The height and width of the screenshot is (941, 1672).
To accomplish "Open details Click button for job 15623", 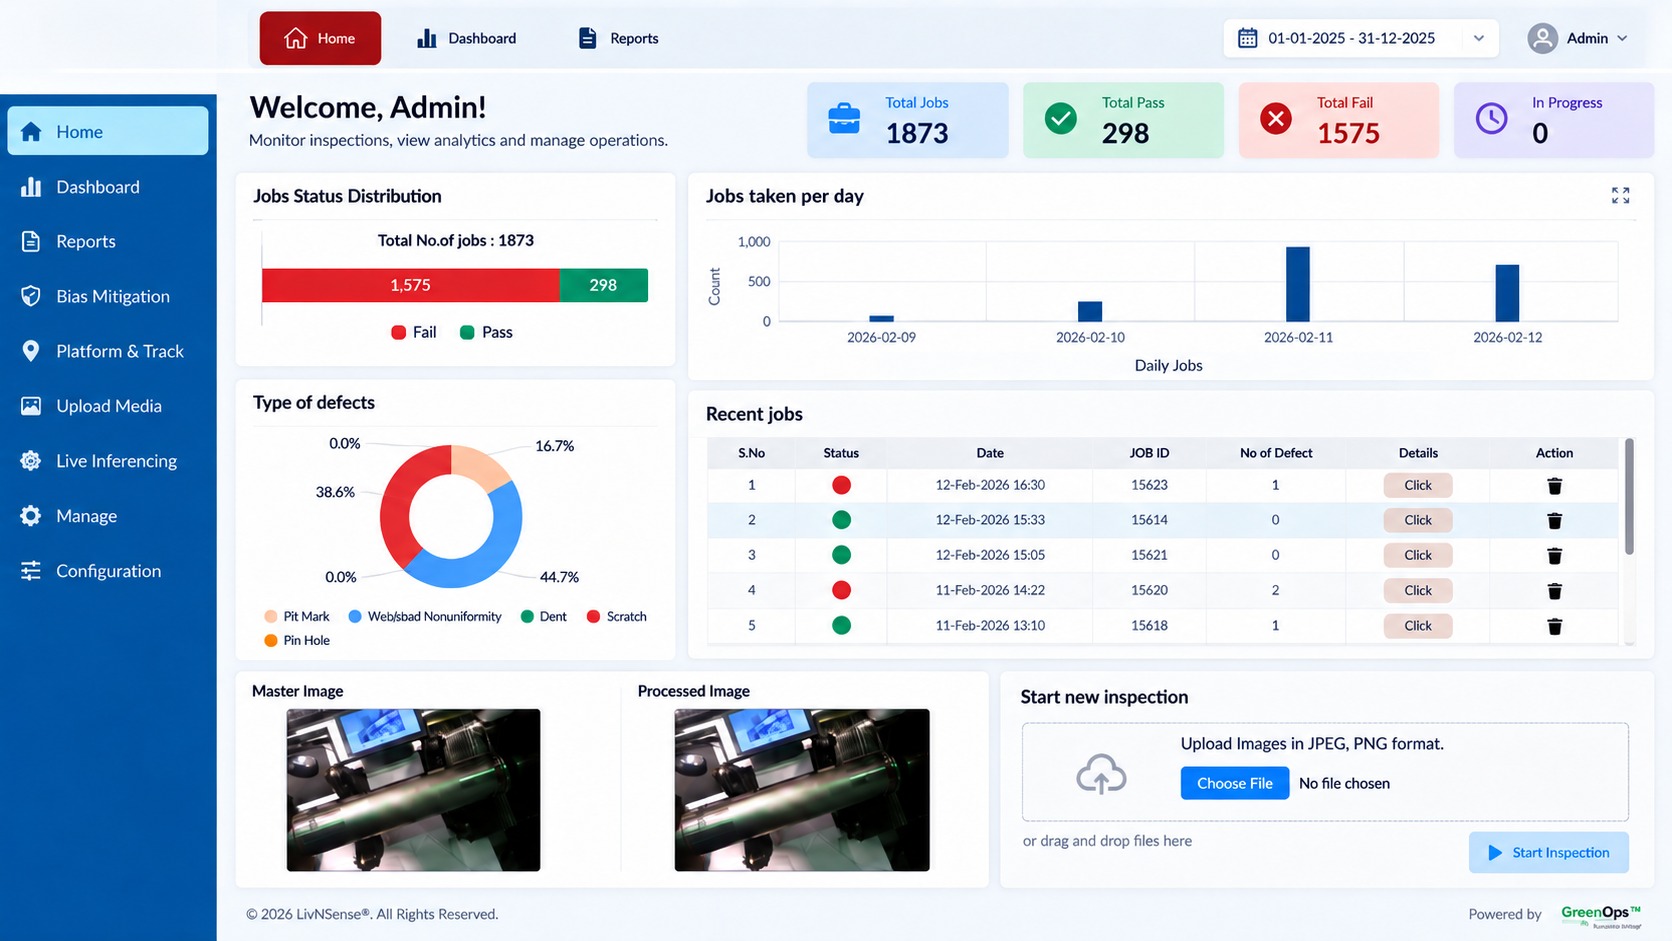I will pyautogui.click(x=1417, y=485).
